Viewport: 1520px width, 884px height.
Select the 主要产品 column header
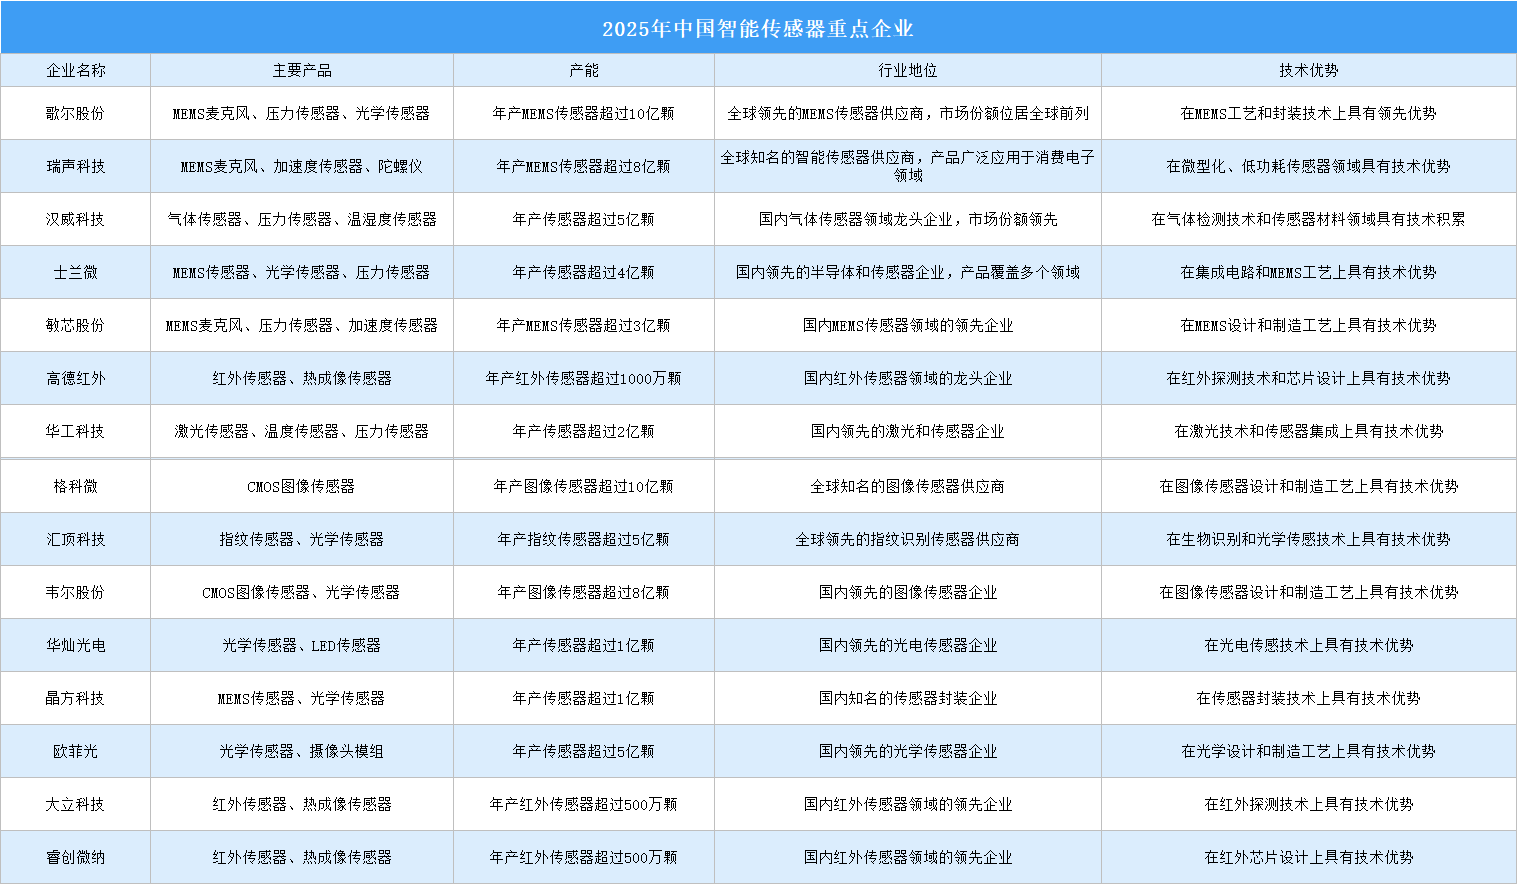(x=301, y=70)
